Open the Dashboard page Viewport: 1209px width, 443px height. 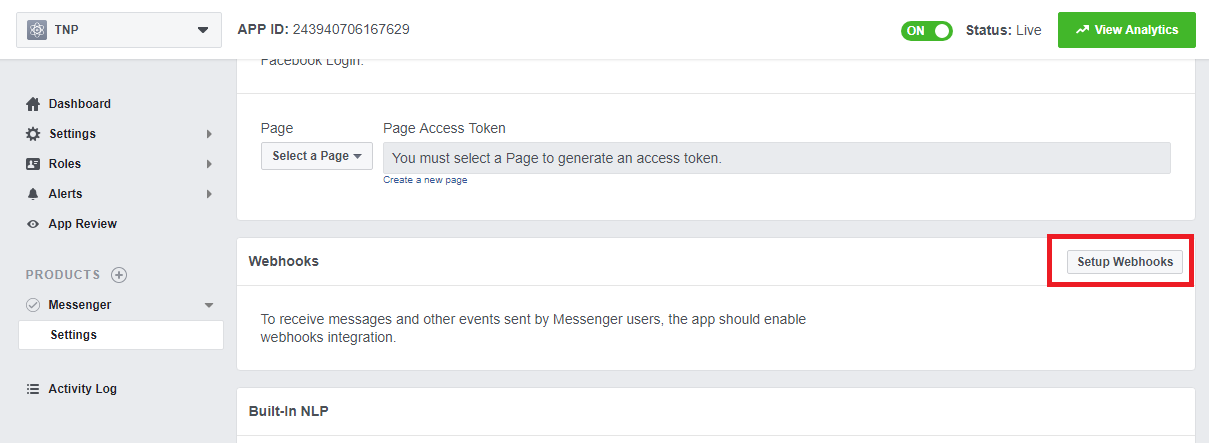point(80,104)
